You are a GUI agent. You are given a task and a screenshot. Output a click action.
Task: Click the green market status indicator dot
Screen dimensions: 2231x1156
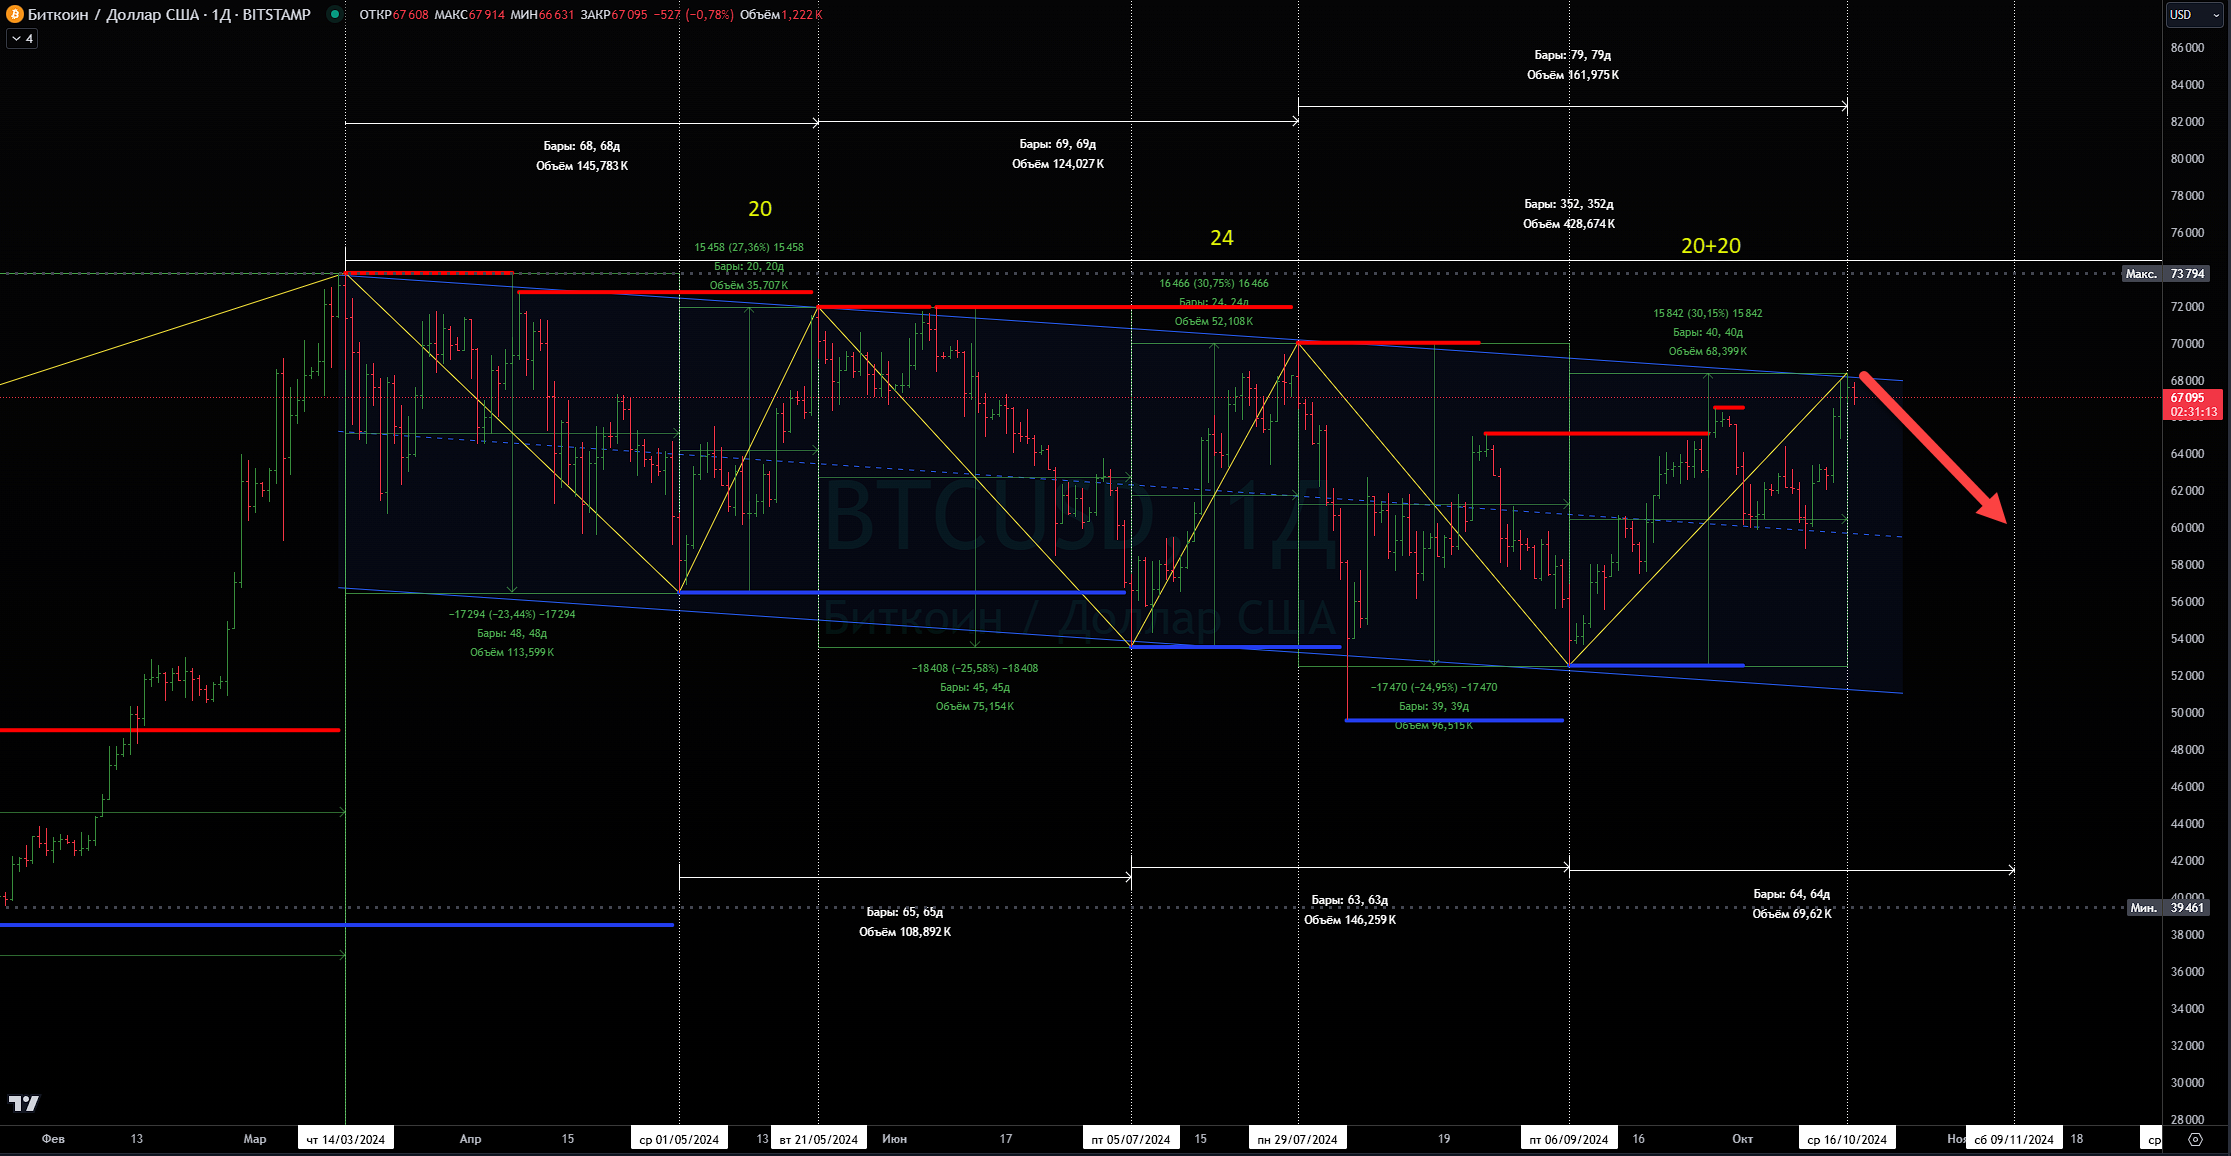335,14
